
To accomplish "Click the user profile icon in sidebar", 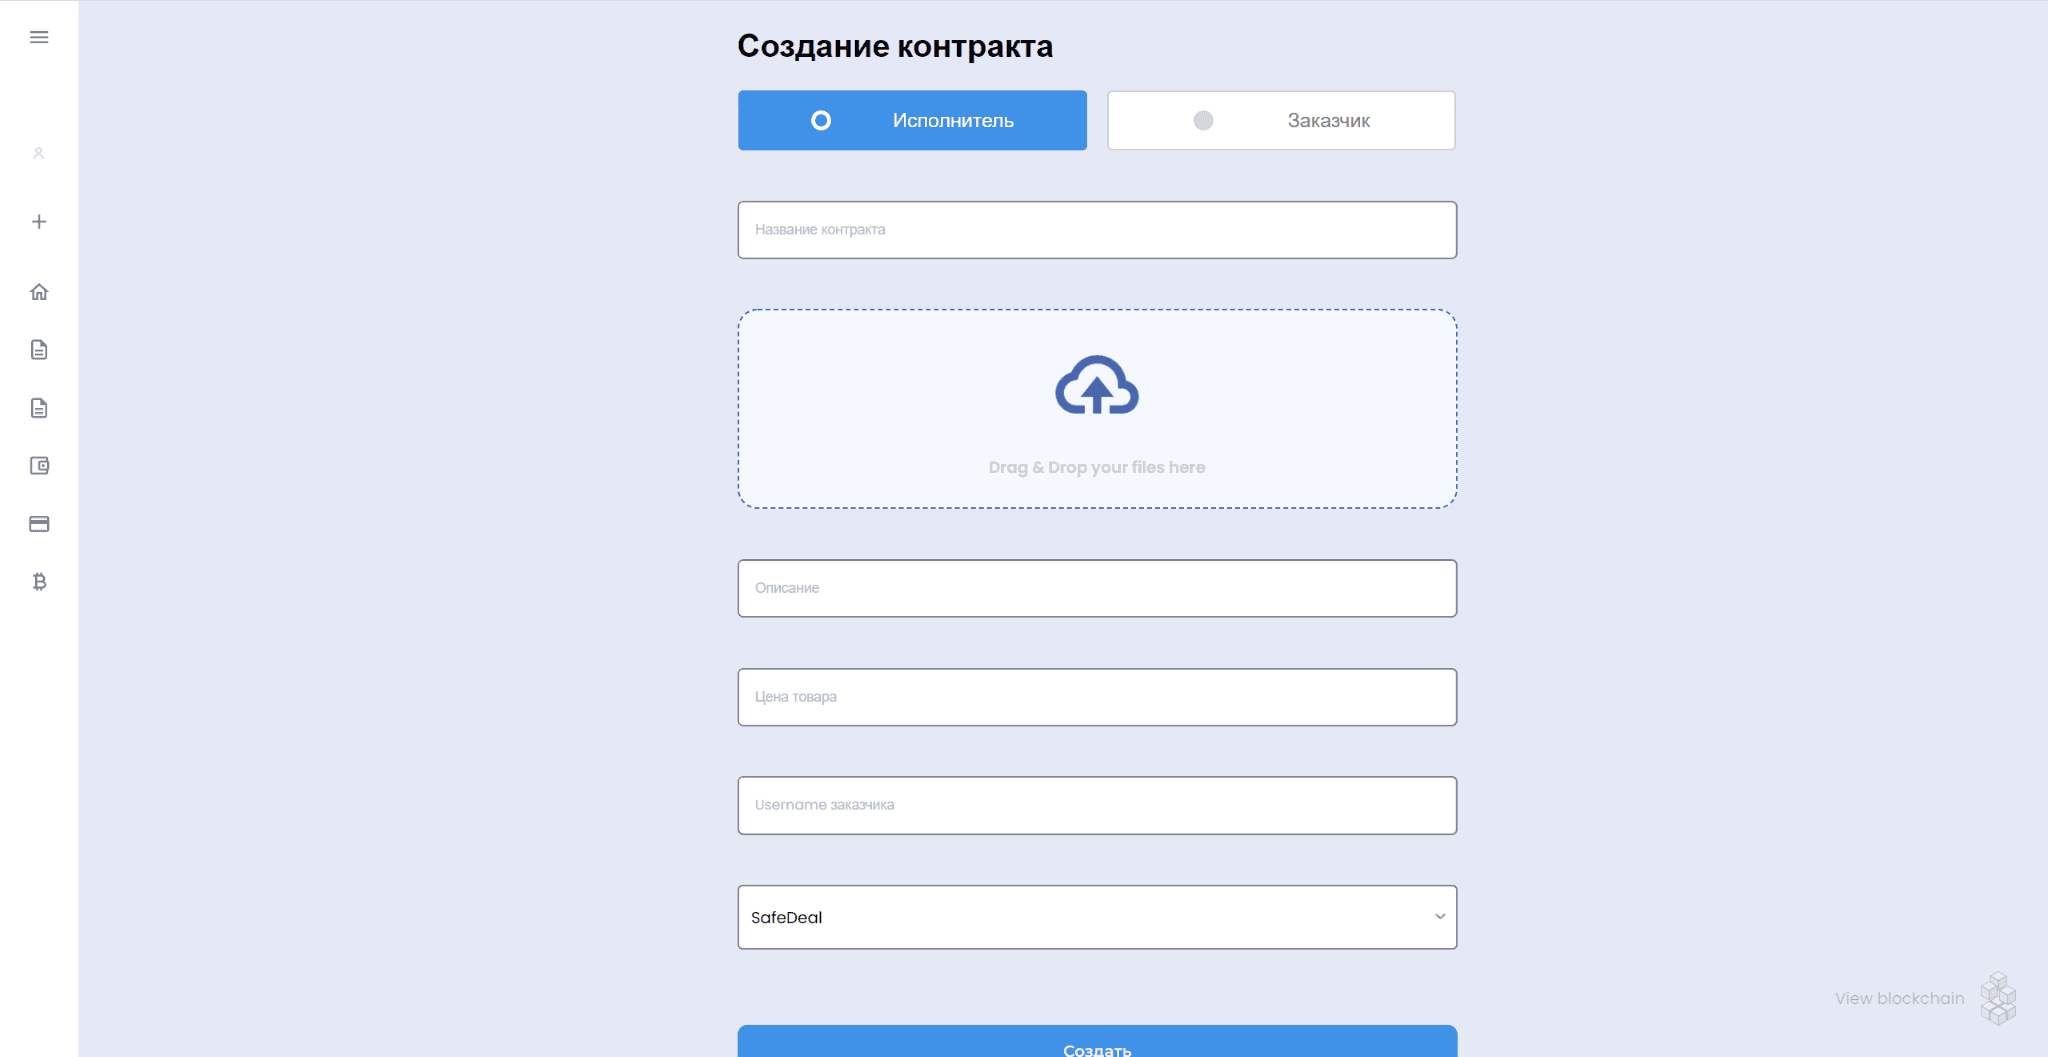I will tap(38, 153).
